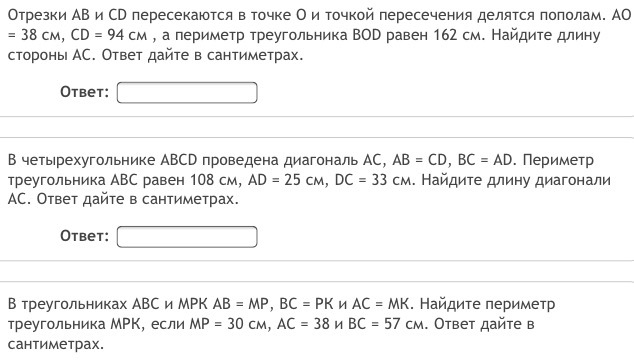
Task: Click the answer field for the AC side problem
Action: 187,93
